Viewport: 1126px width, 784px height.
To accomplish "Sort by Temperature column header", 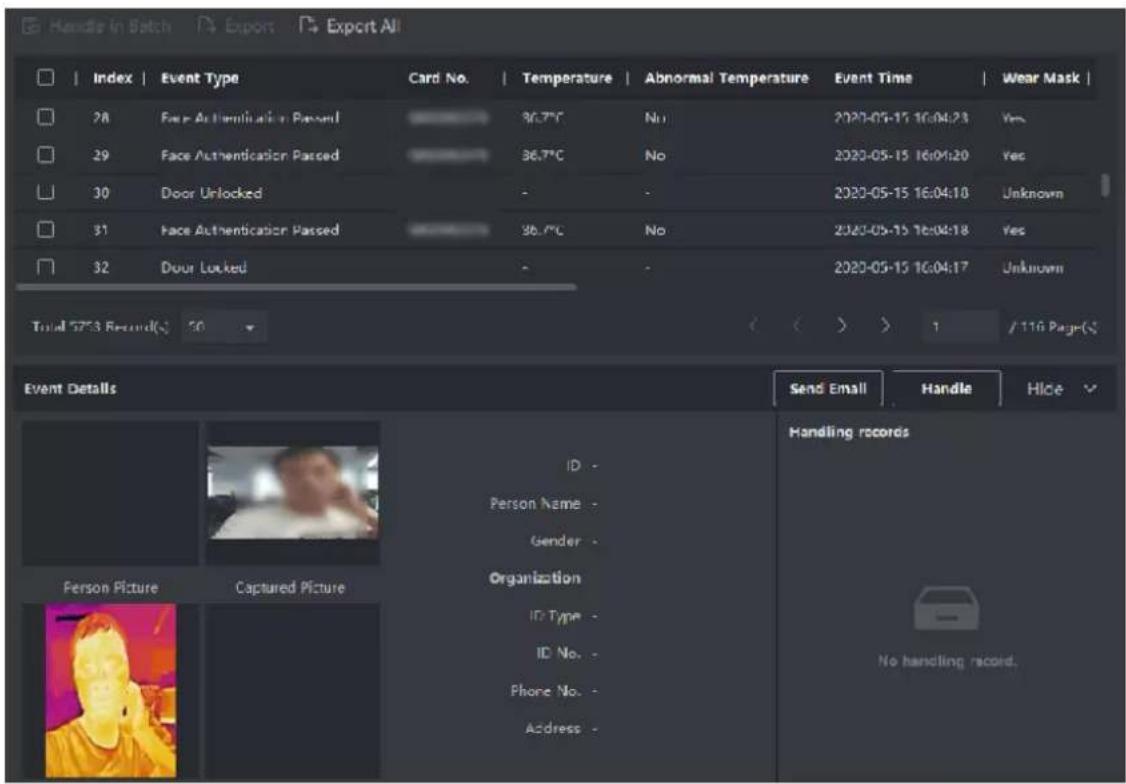I will coord(567,78).
